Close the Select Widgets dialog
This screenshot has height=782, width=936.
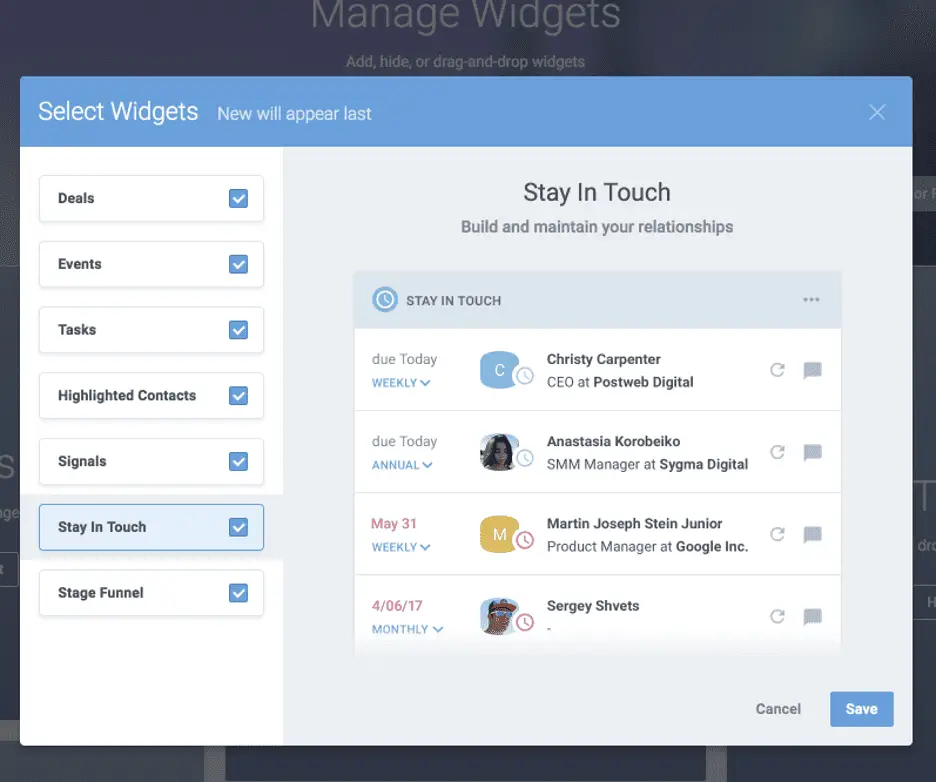click(x=877, y=112)
